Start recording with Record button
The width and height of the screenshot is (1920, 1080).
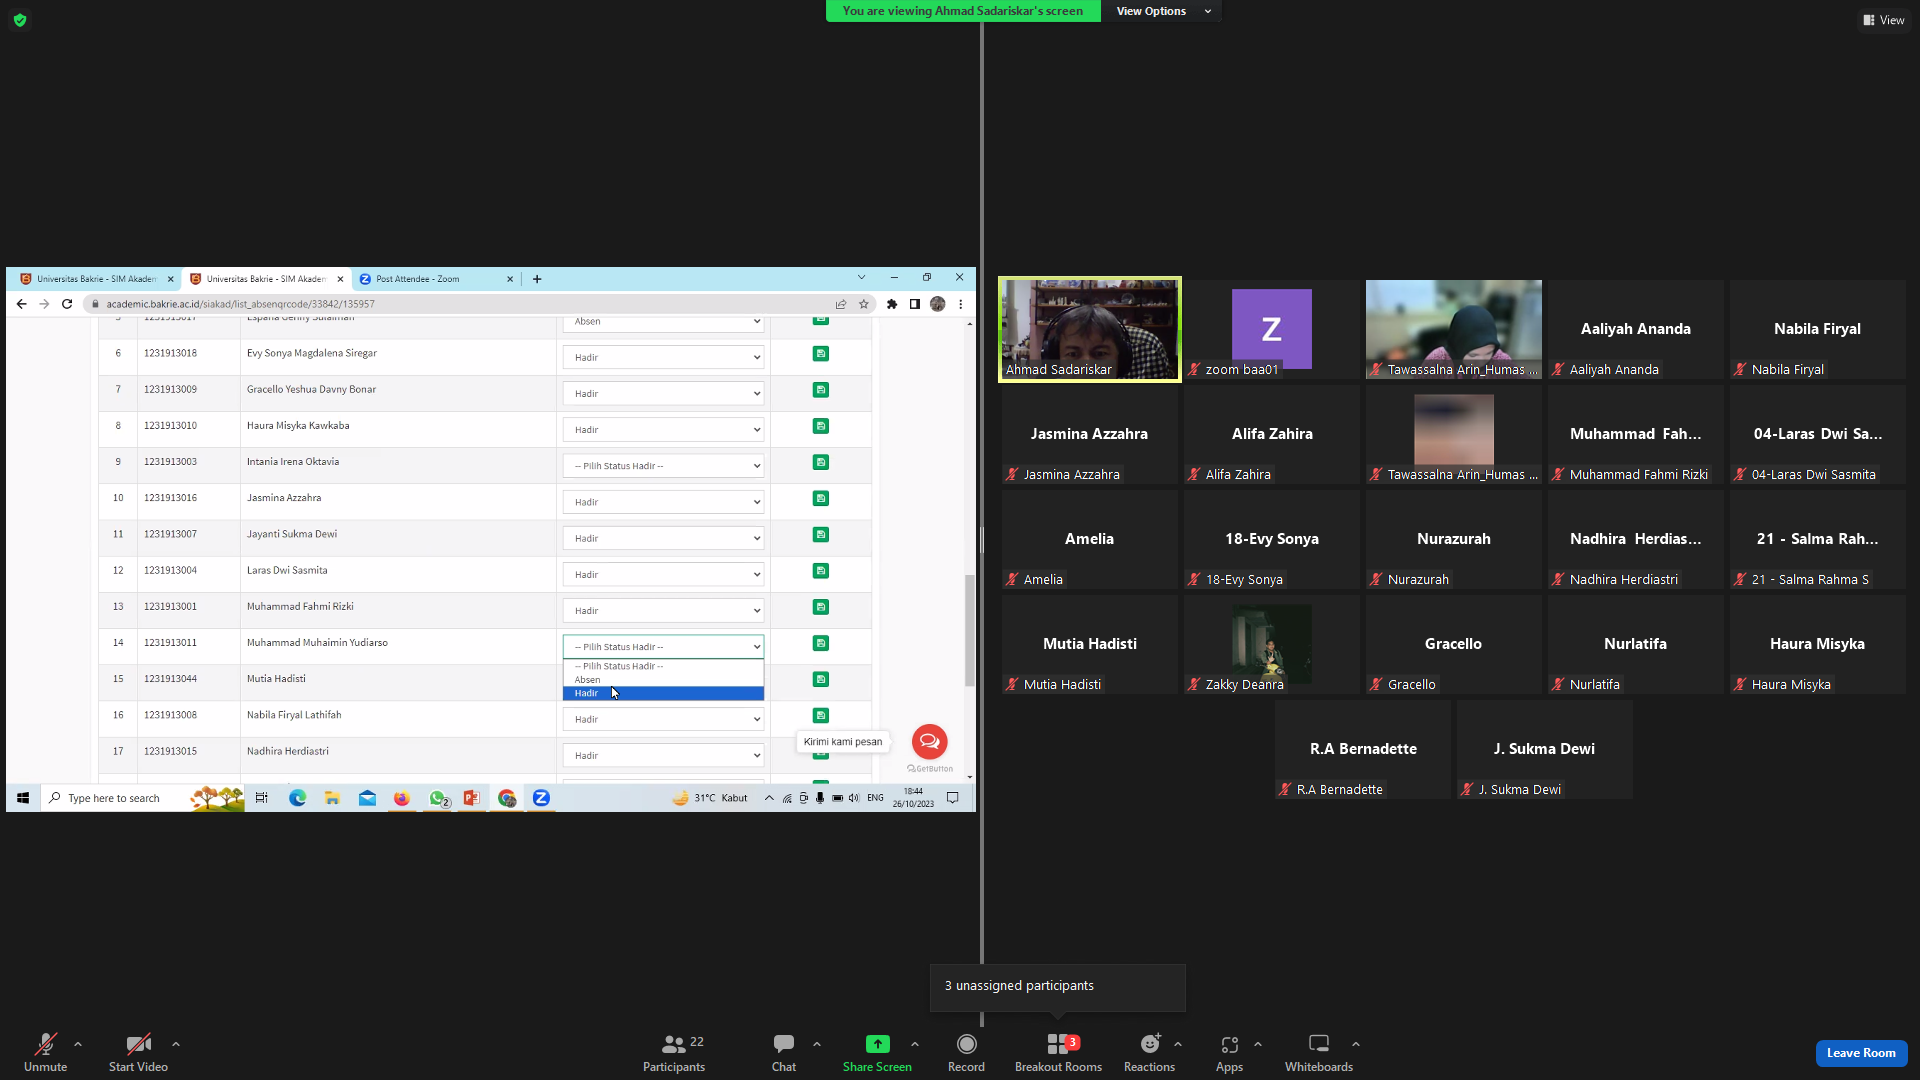[x=966, y=1052]
